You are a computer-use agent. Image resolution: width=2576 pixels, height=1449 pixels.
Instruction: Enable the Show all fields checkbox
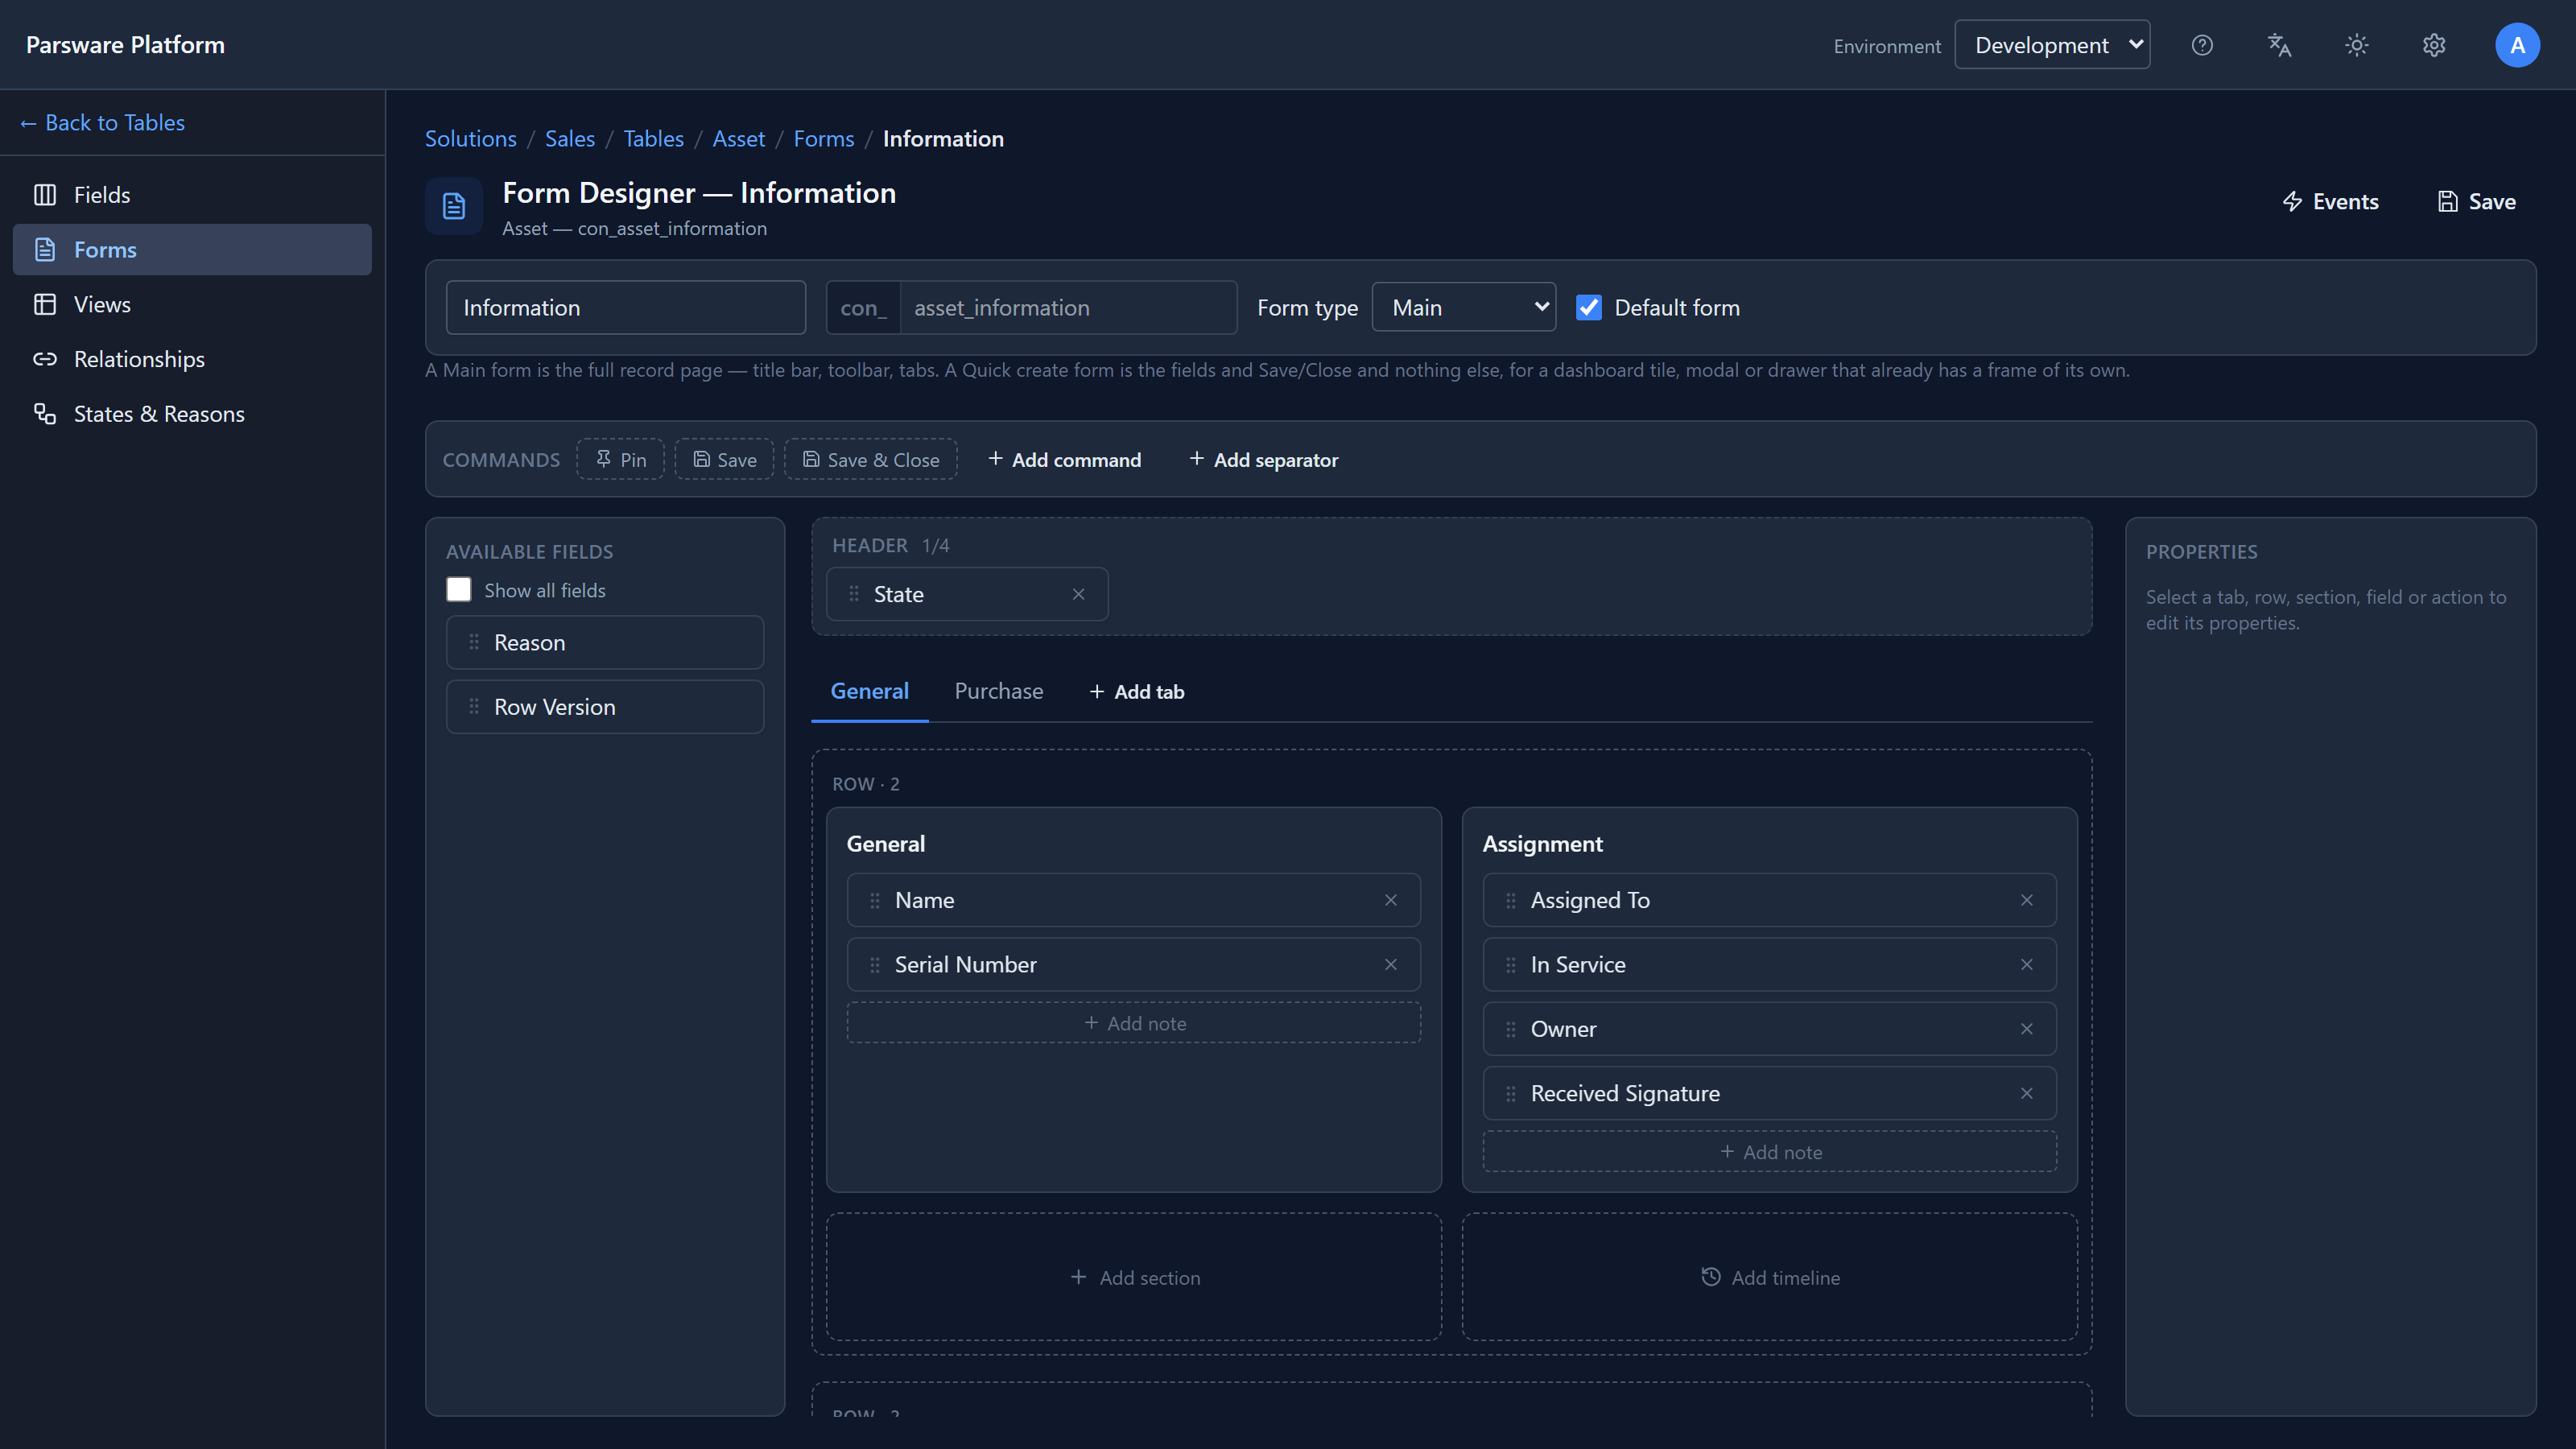[x=458, y=589]
